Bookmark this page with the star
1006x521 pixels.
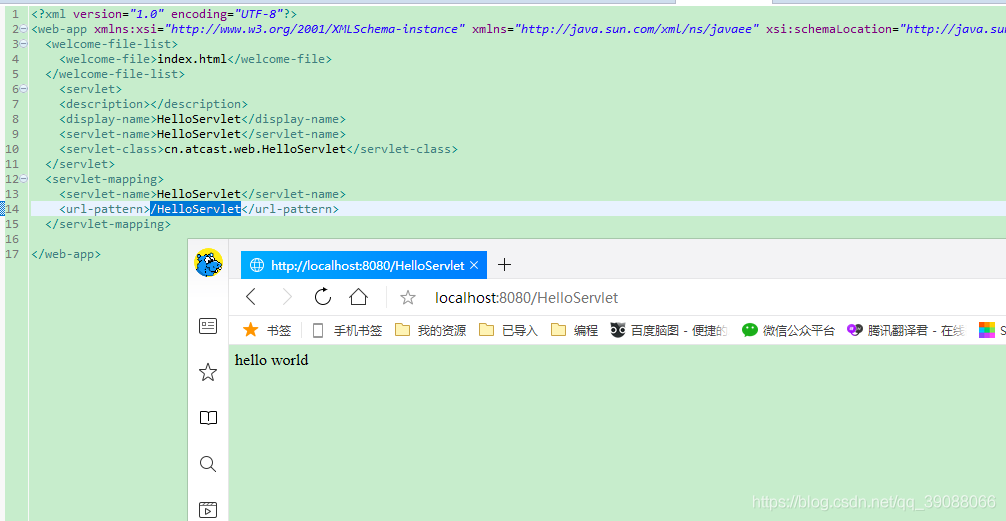click(407, 298)
